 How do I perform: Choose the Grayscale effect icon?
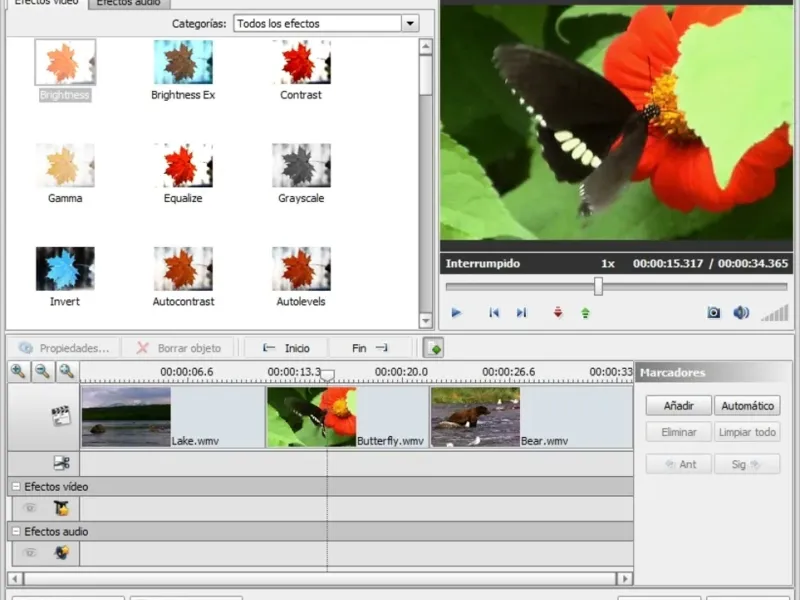click(301, 165)
